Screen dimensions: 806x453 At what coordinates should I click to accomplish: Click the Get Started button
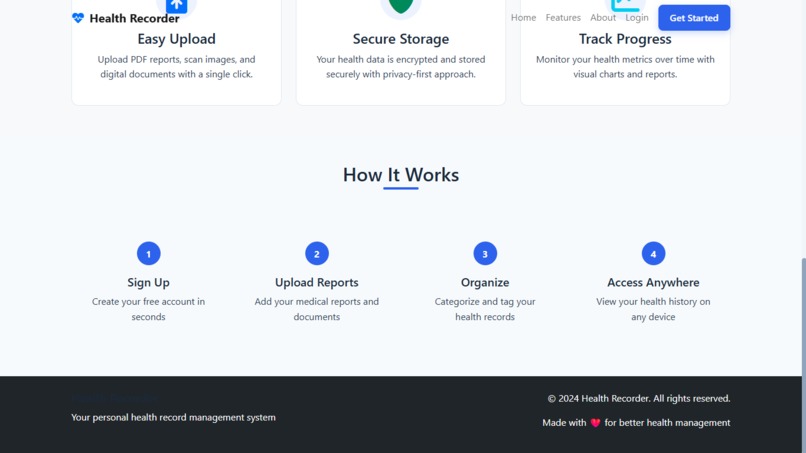694,18
